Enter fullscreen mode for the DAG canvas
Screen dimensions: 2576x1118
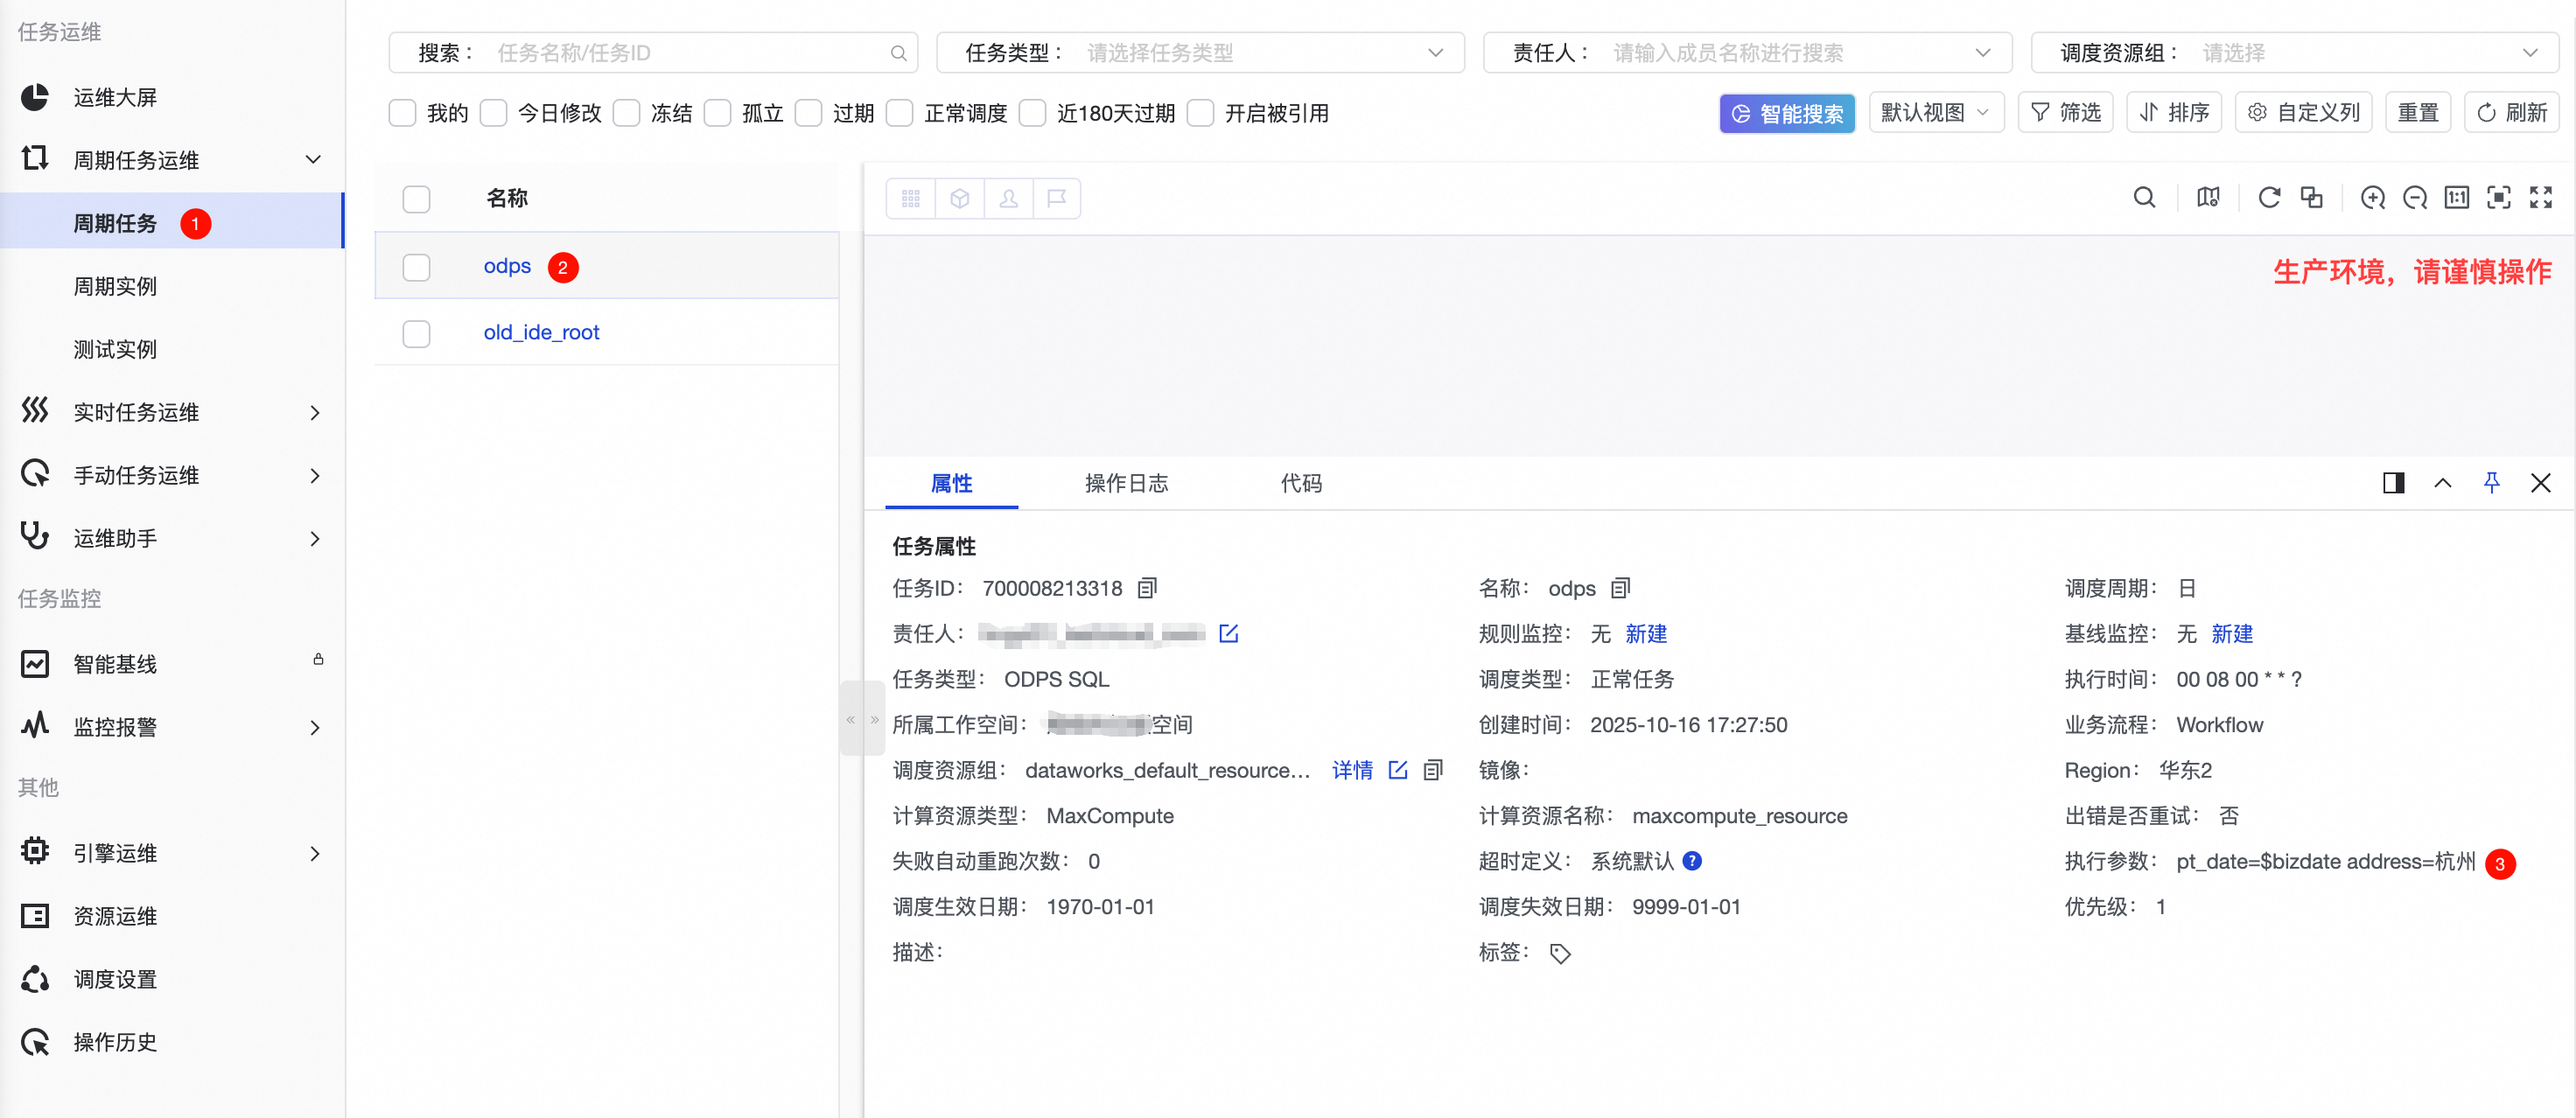pyautogui.click(x=2540, y=198)
